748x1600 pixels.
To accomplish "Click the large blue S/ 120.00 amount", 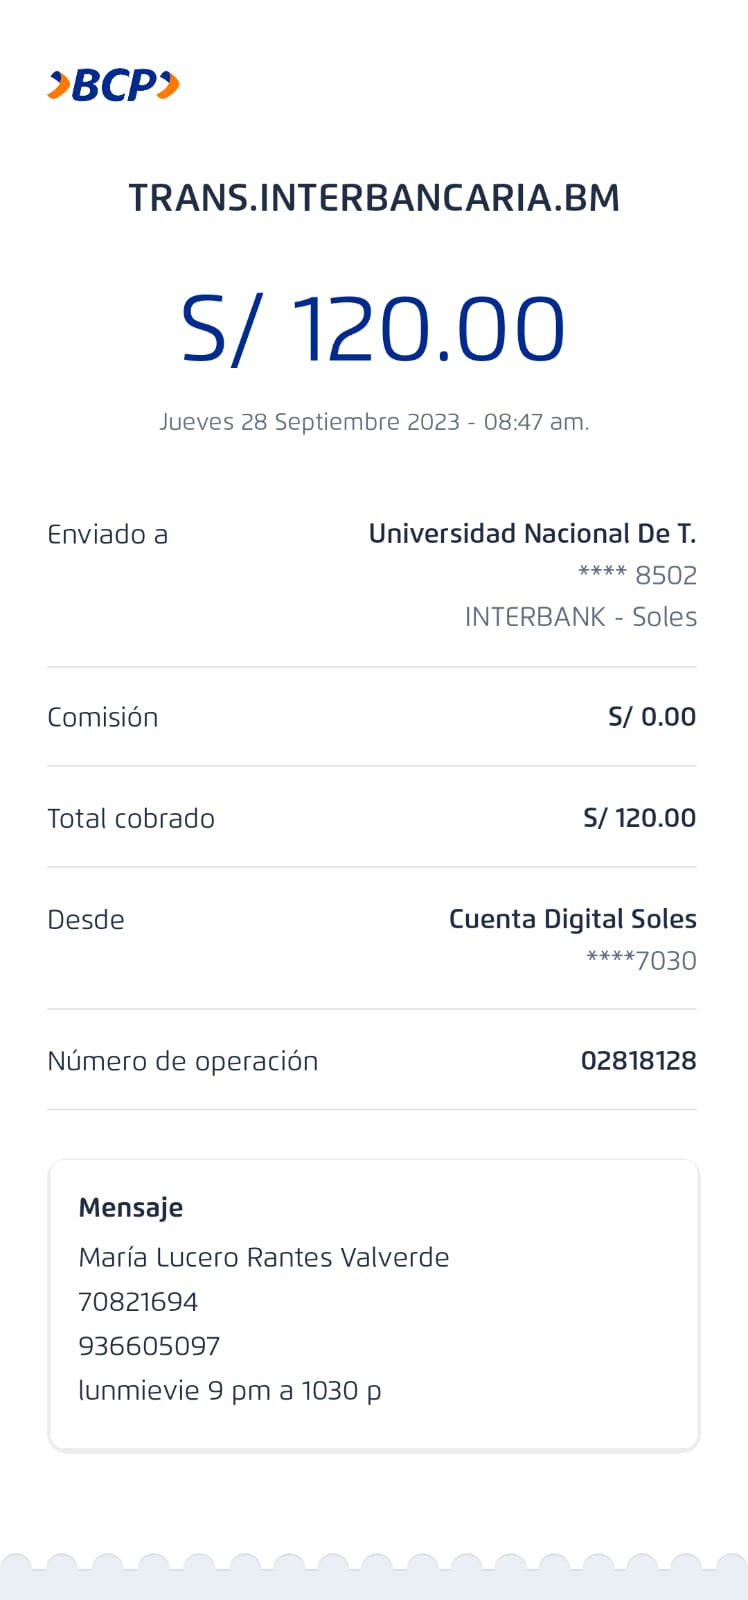I will (373, 329).
